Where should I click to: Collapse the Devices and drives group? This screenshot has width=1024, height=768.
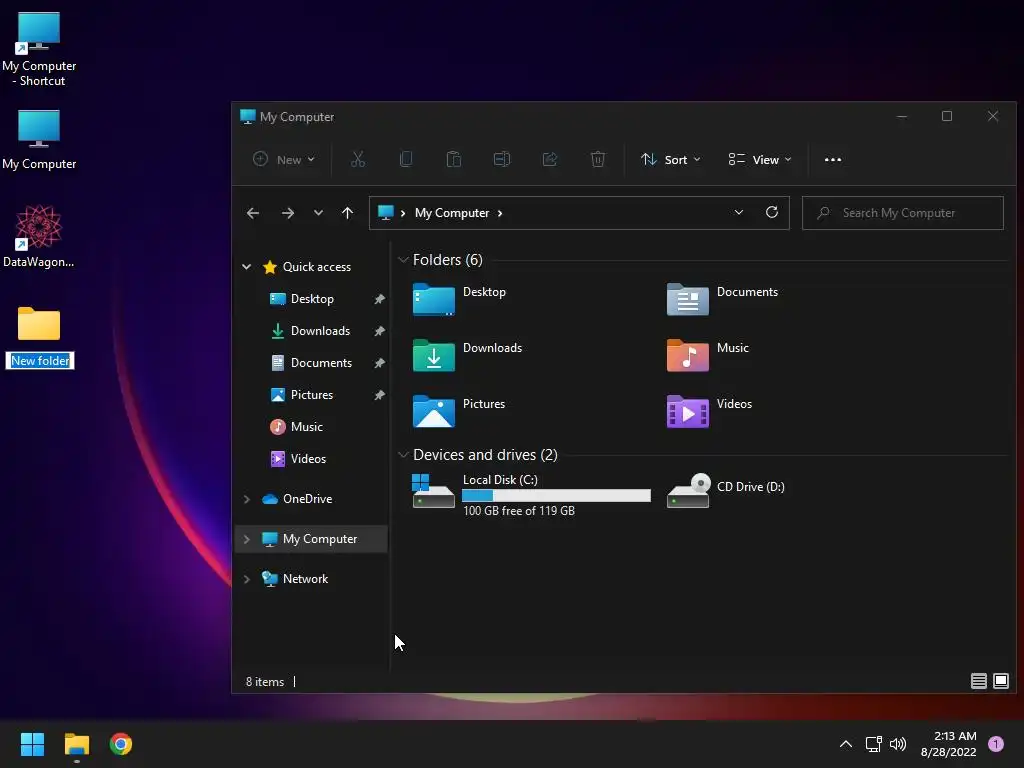tap(404, 455)
